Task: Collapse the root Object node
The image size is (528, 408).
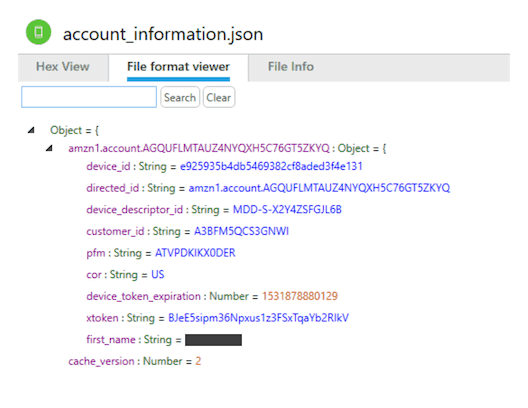Action: (31, 130)
